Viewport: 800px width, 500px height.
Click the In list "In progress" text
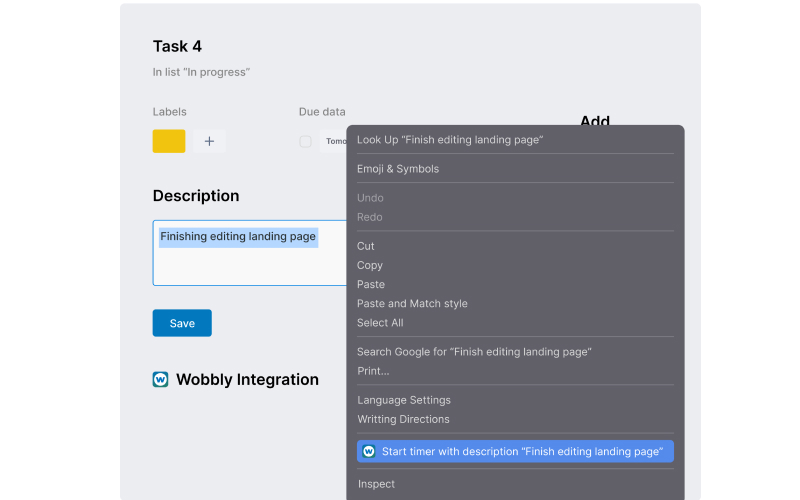[x=201, y=72]
